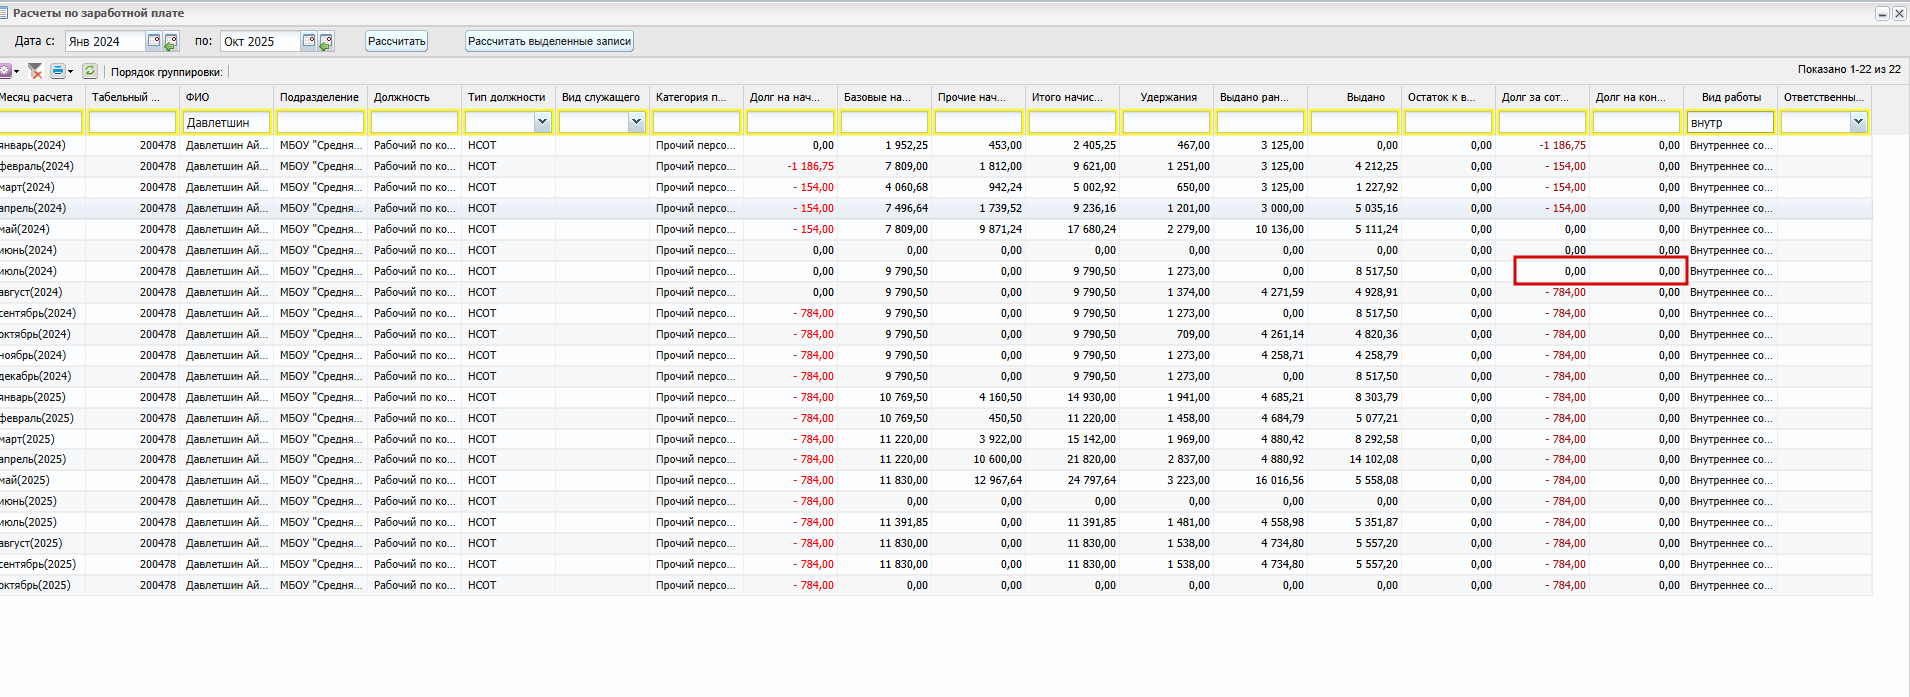
Task: Expand the Вид служащего filter dropdown
Action: pyautogui.click(x=636, y=122)
